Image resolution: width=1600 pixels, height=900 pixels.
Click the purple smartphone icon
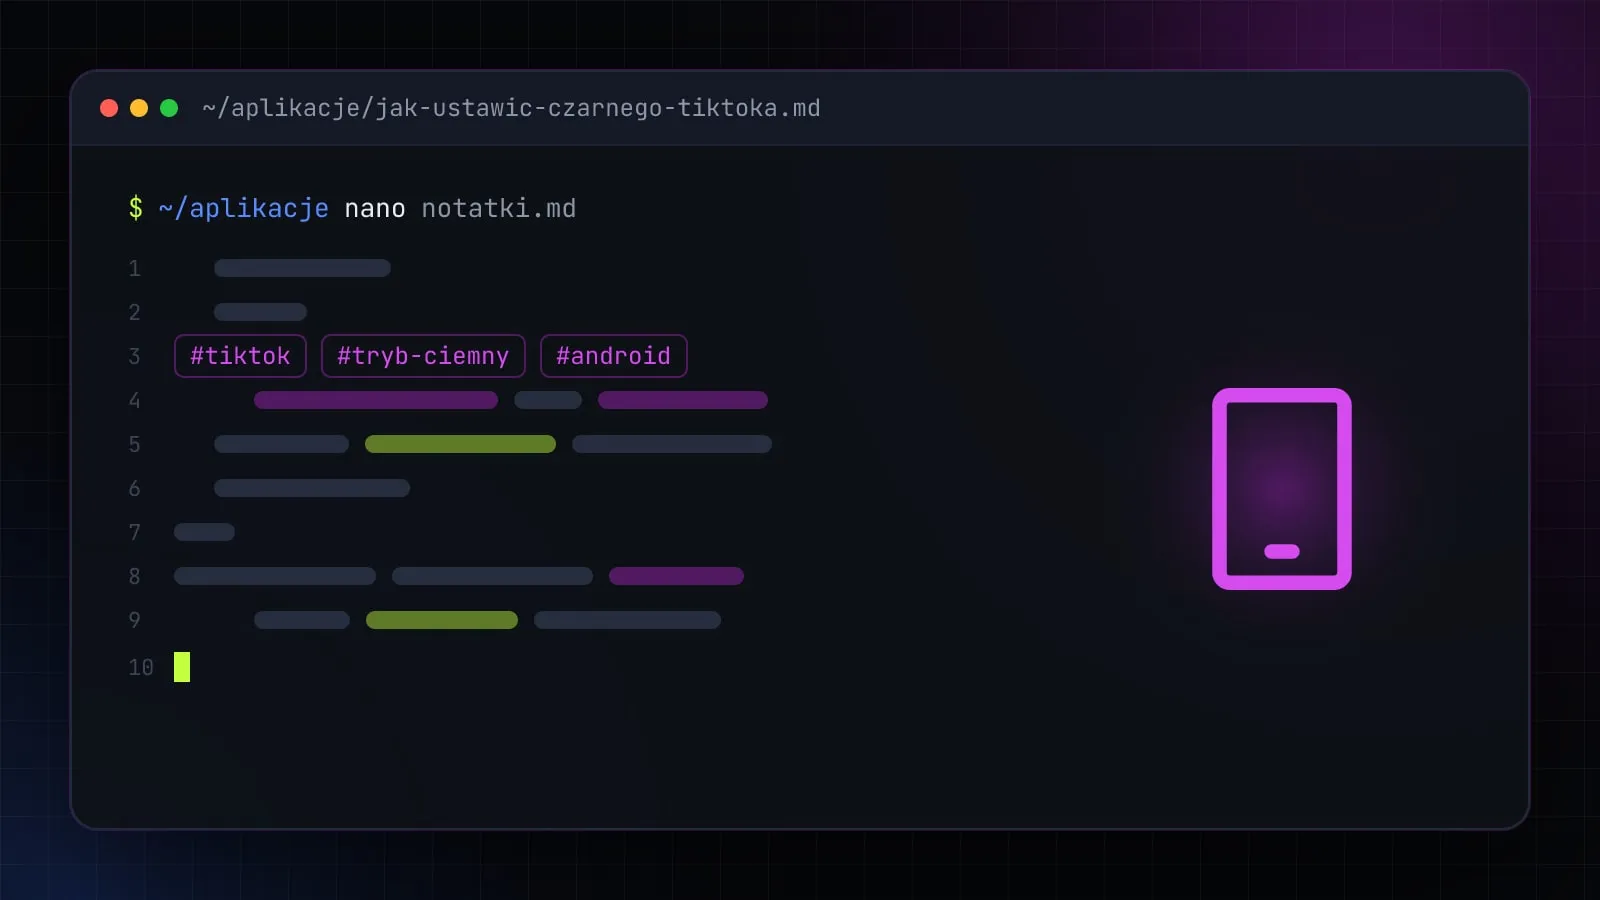click(x=1281, y=489)
